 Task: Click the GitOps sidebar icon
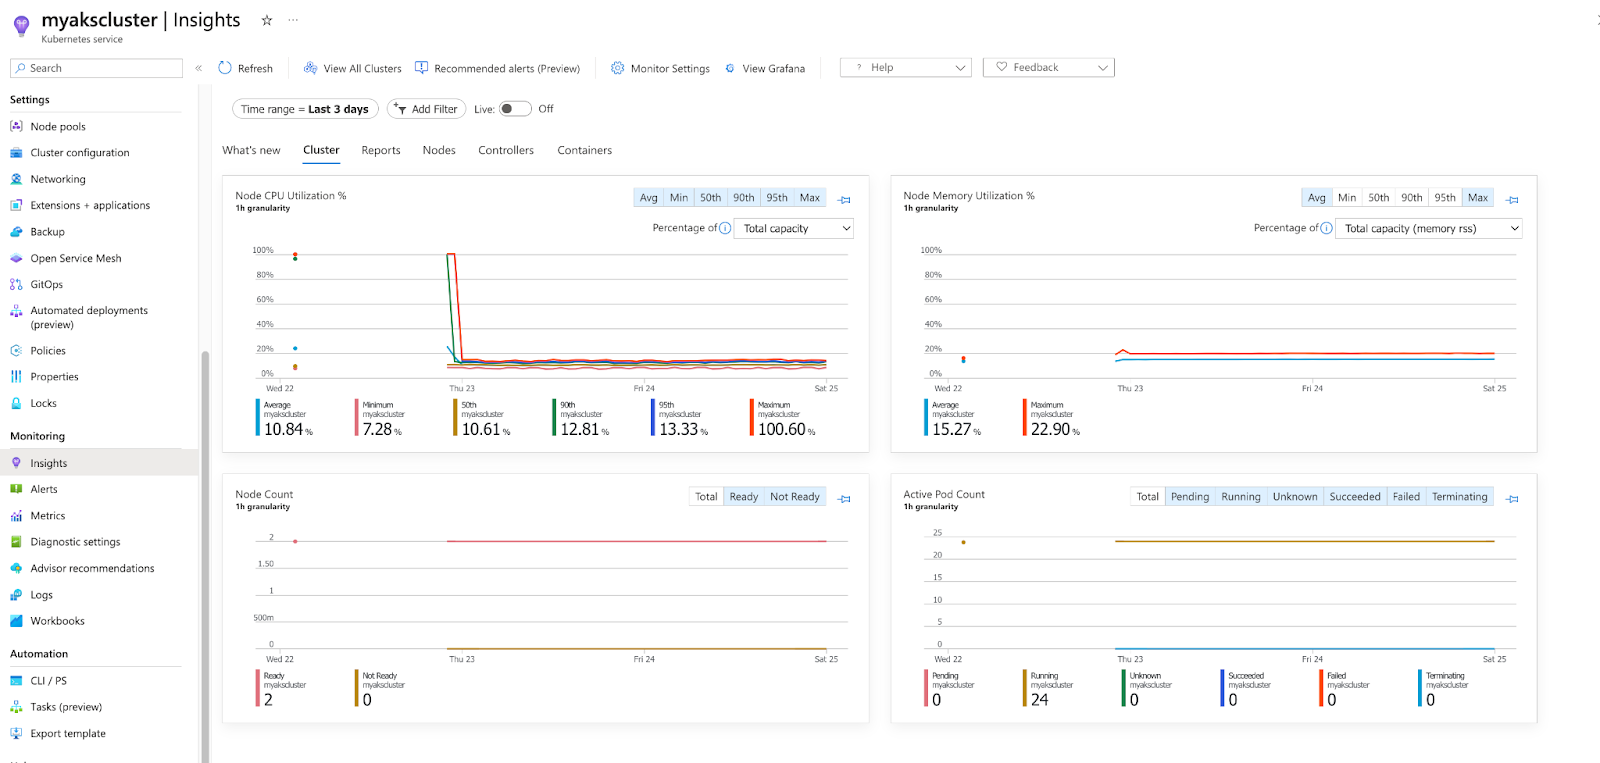pos(16,285)
